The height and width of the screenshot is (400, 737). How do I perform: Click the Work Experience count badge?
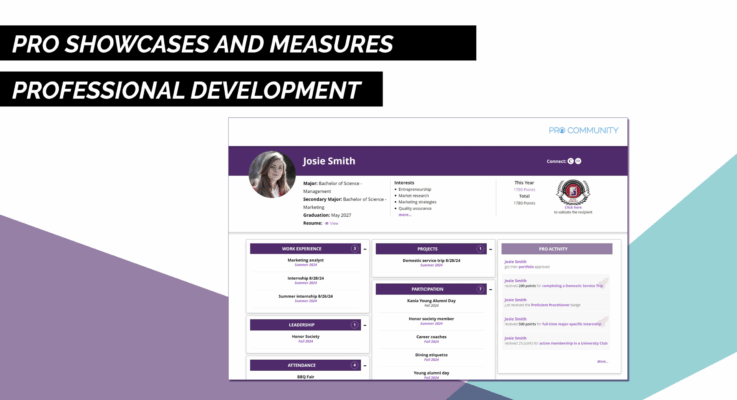[x=354, y=248]
